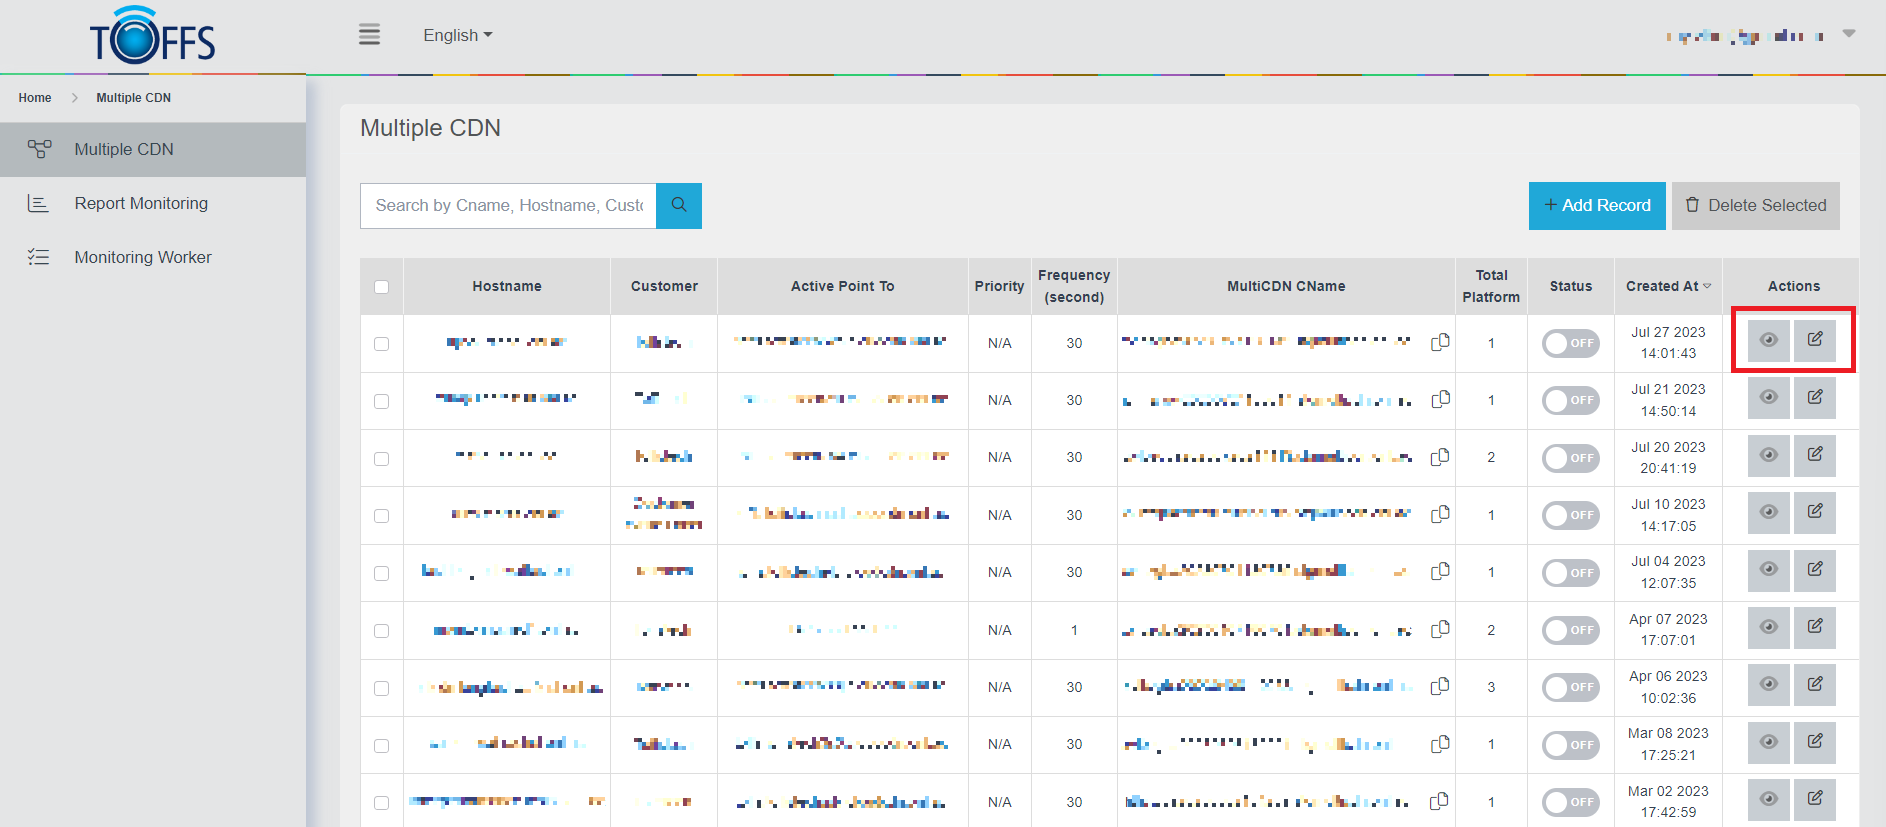
Task: Open edit icon for the Apr 07 2023 row
Action: point(1814,627)
